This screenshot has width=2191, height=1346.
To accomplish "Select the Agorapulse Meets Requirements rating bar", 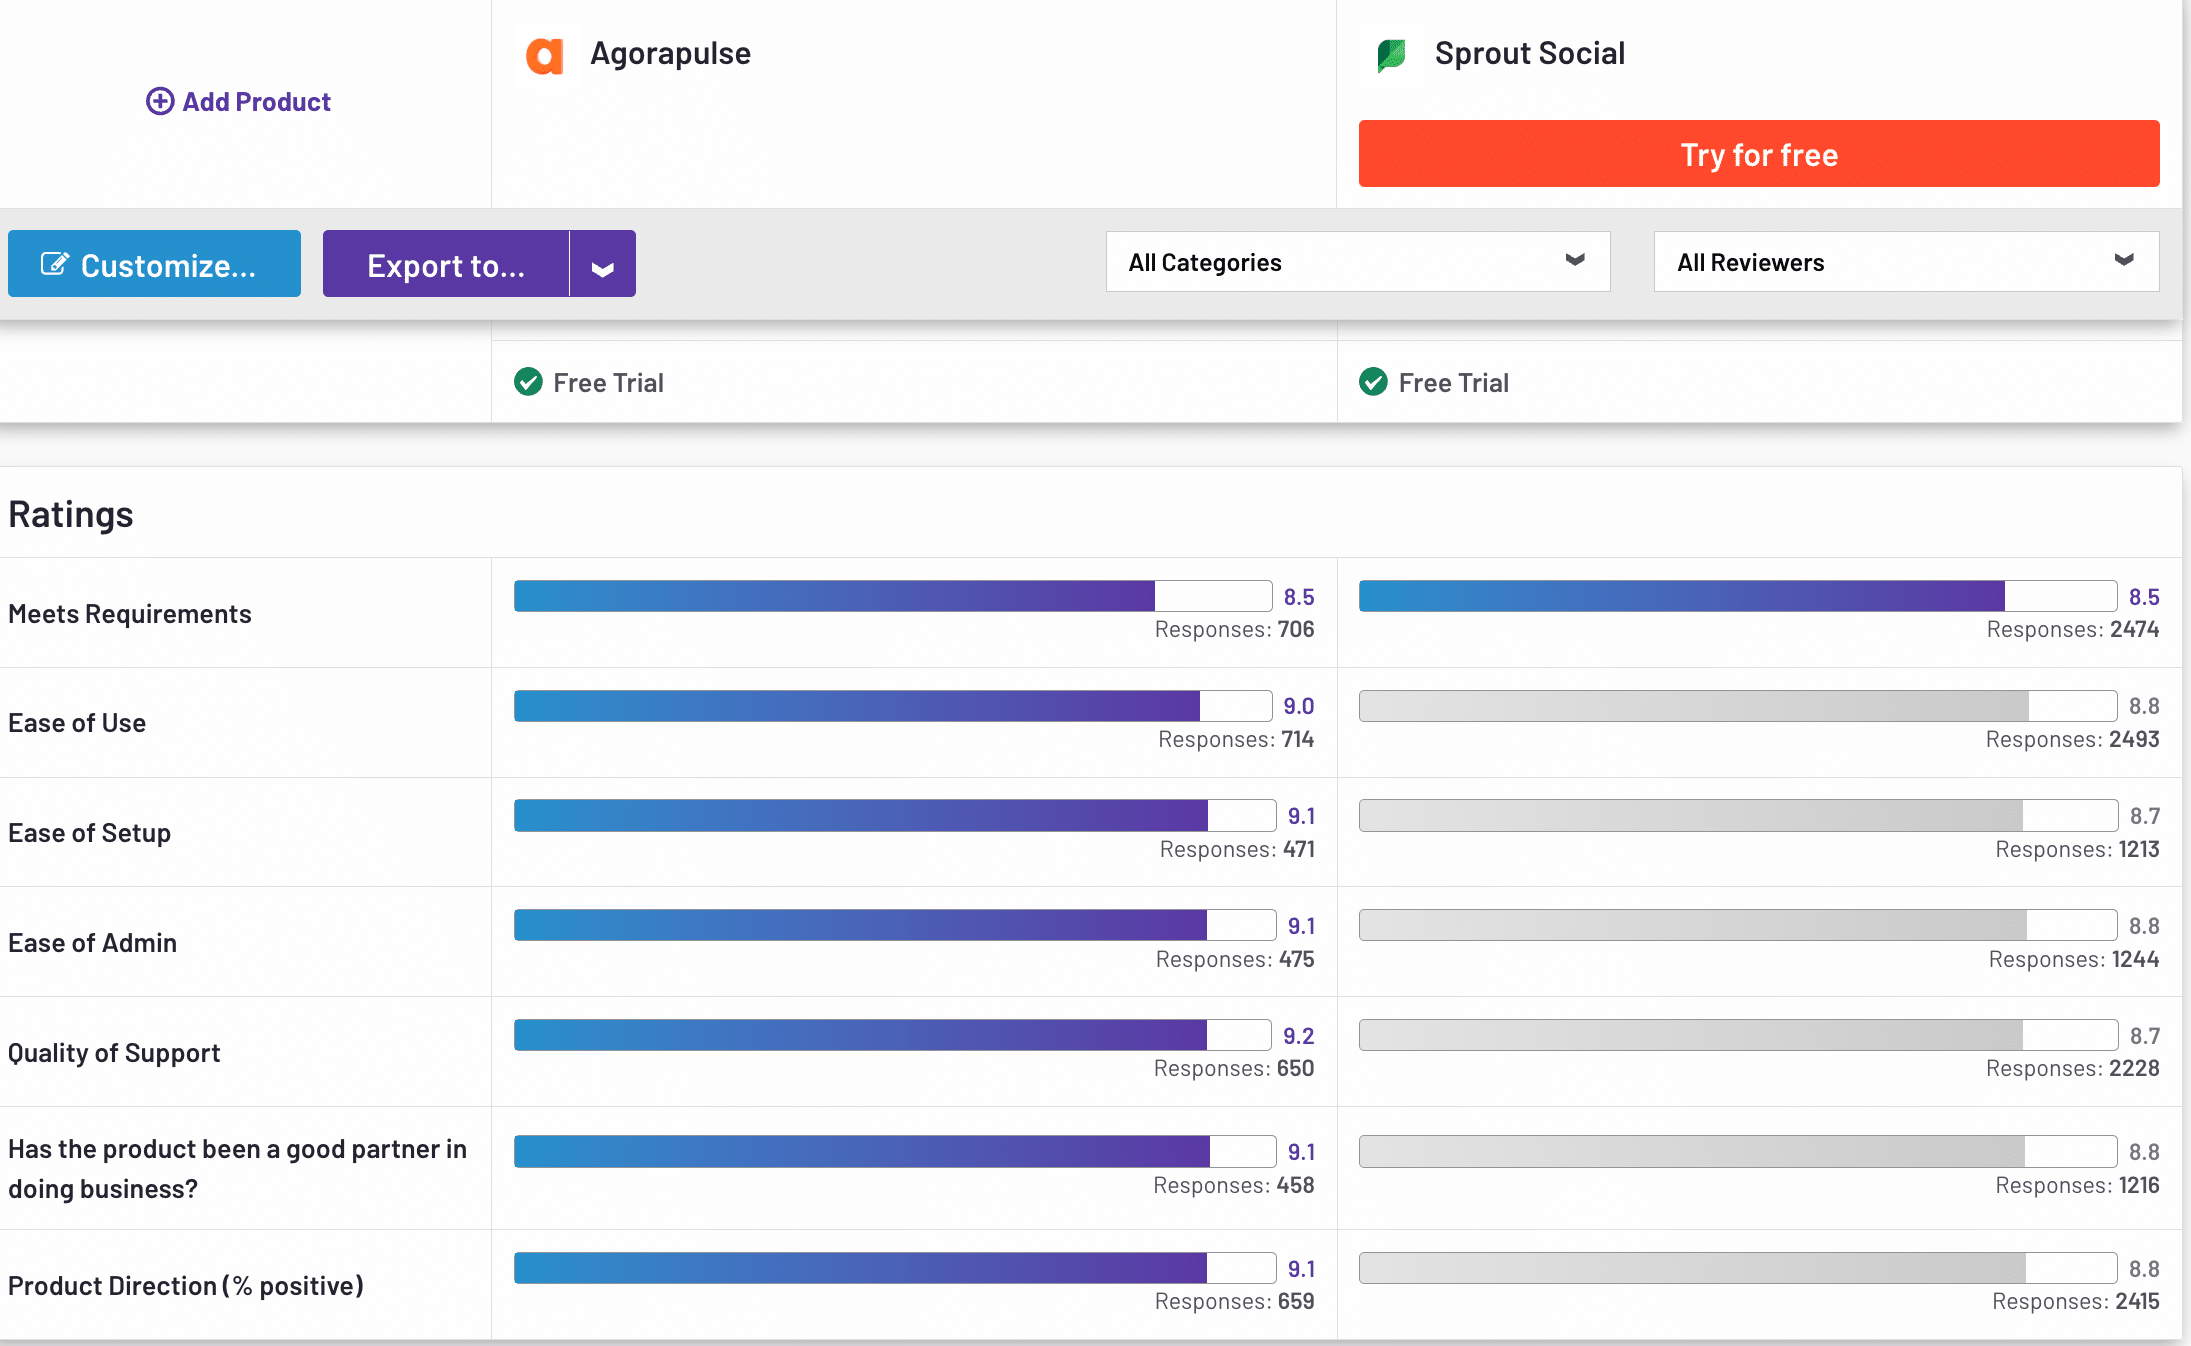I will point(890,595).
